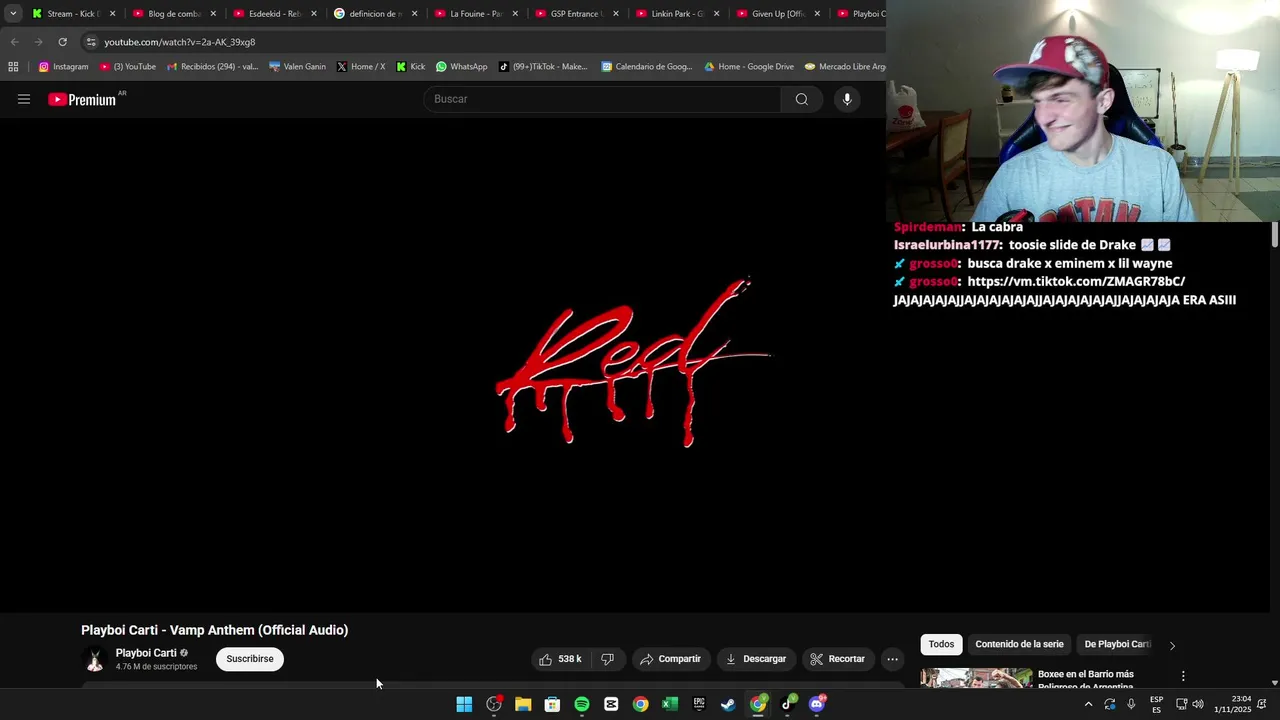Open the Windows Start menu
The width and height of the screenshot is (1280, 720).
click(464, 704)
